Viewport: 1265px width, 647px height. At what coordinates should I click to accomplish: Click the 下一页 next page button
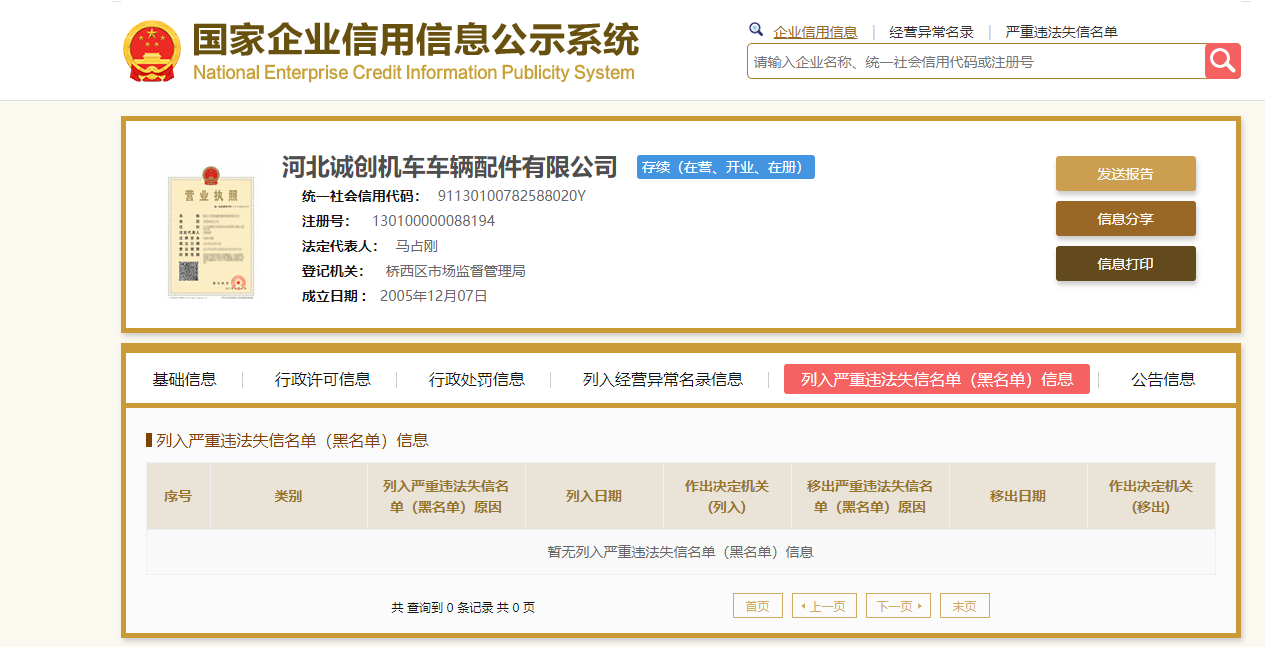coord(898,606)
